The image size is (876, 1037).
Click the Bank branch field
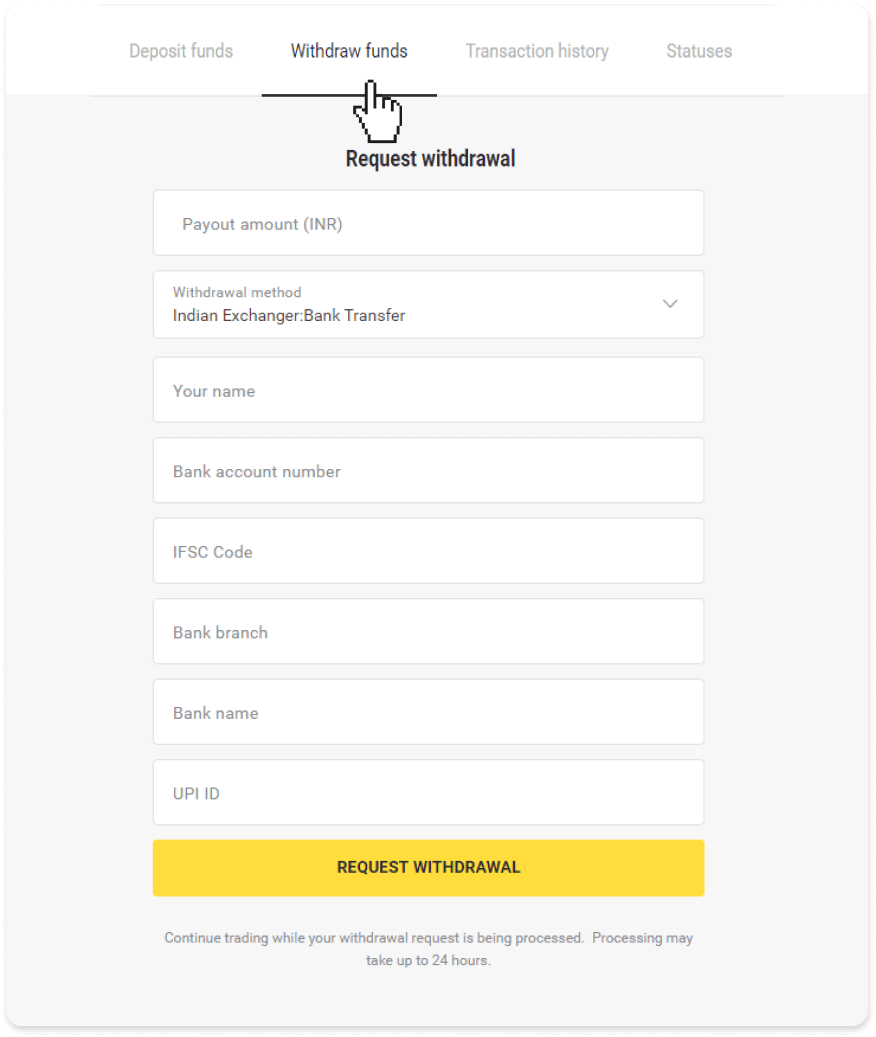coord(428,631)
